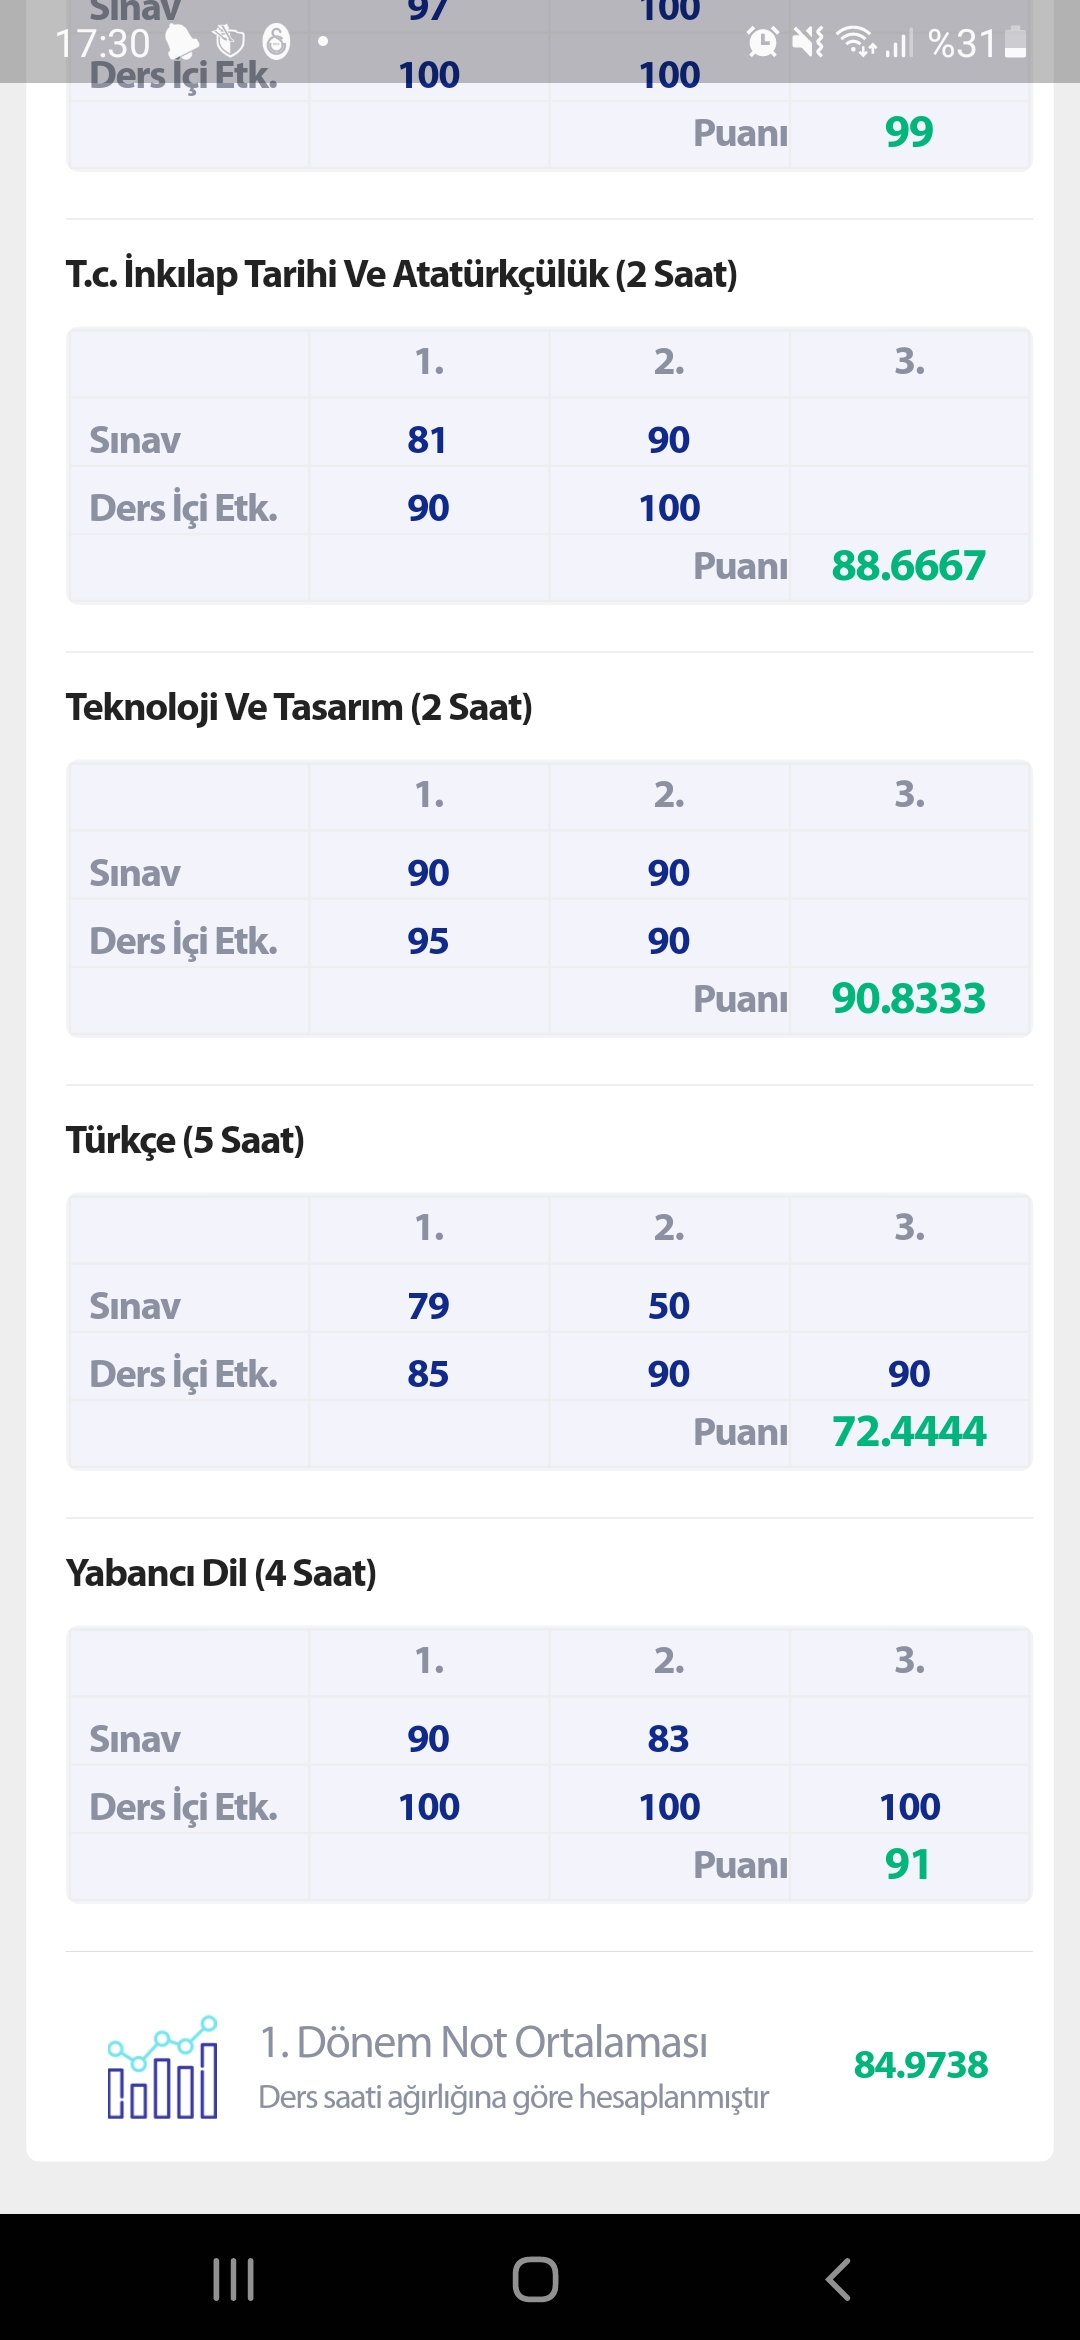Viewport: 1080px width, 2340px height.
Task: Tap the Türkçe second exam grade 50
Action: click(668, 1305)
